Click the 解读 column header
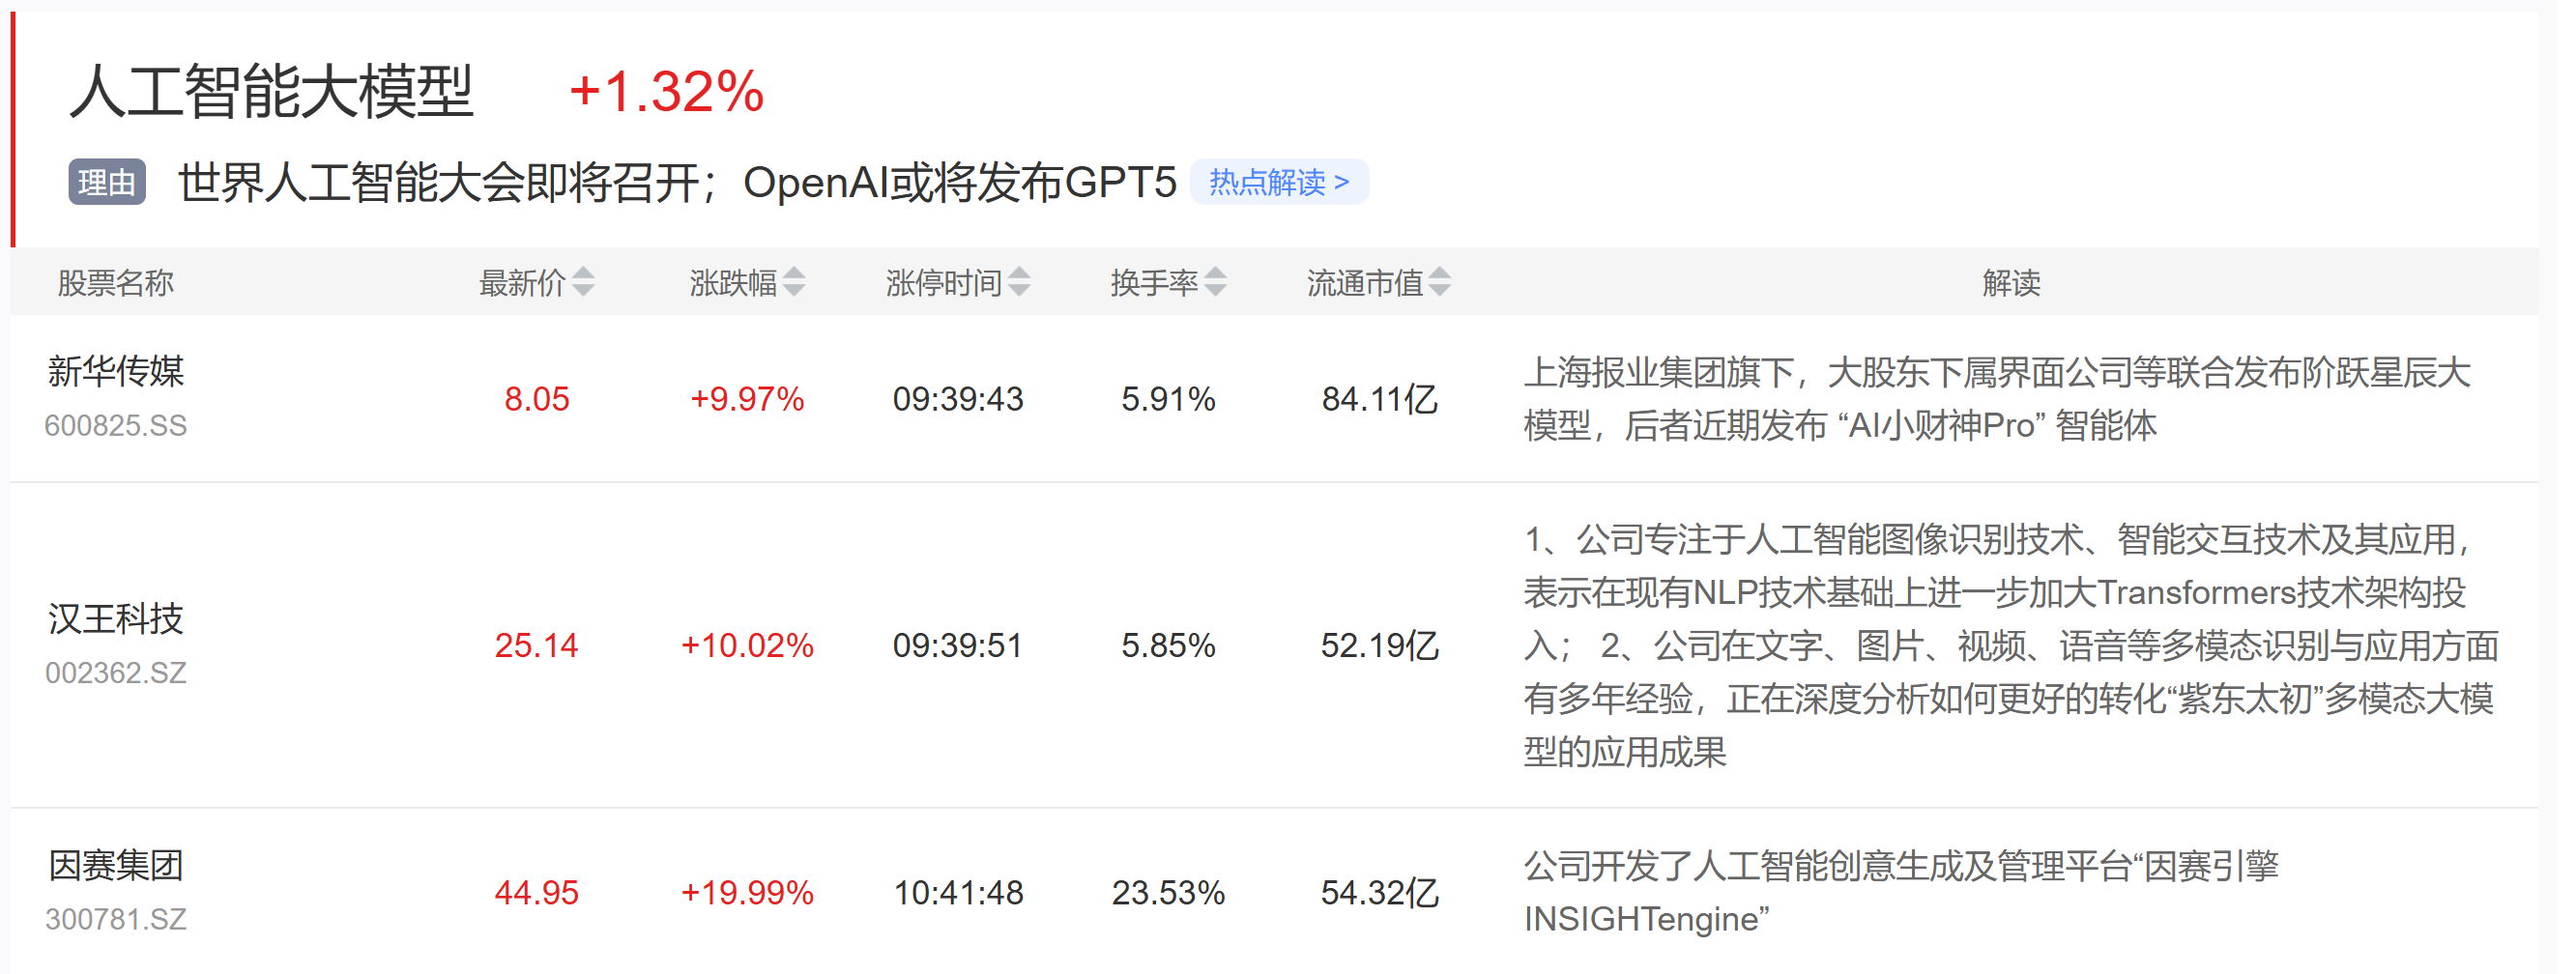2576x974 pixels. tap(2011, 283)
